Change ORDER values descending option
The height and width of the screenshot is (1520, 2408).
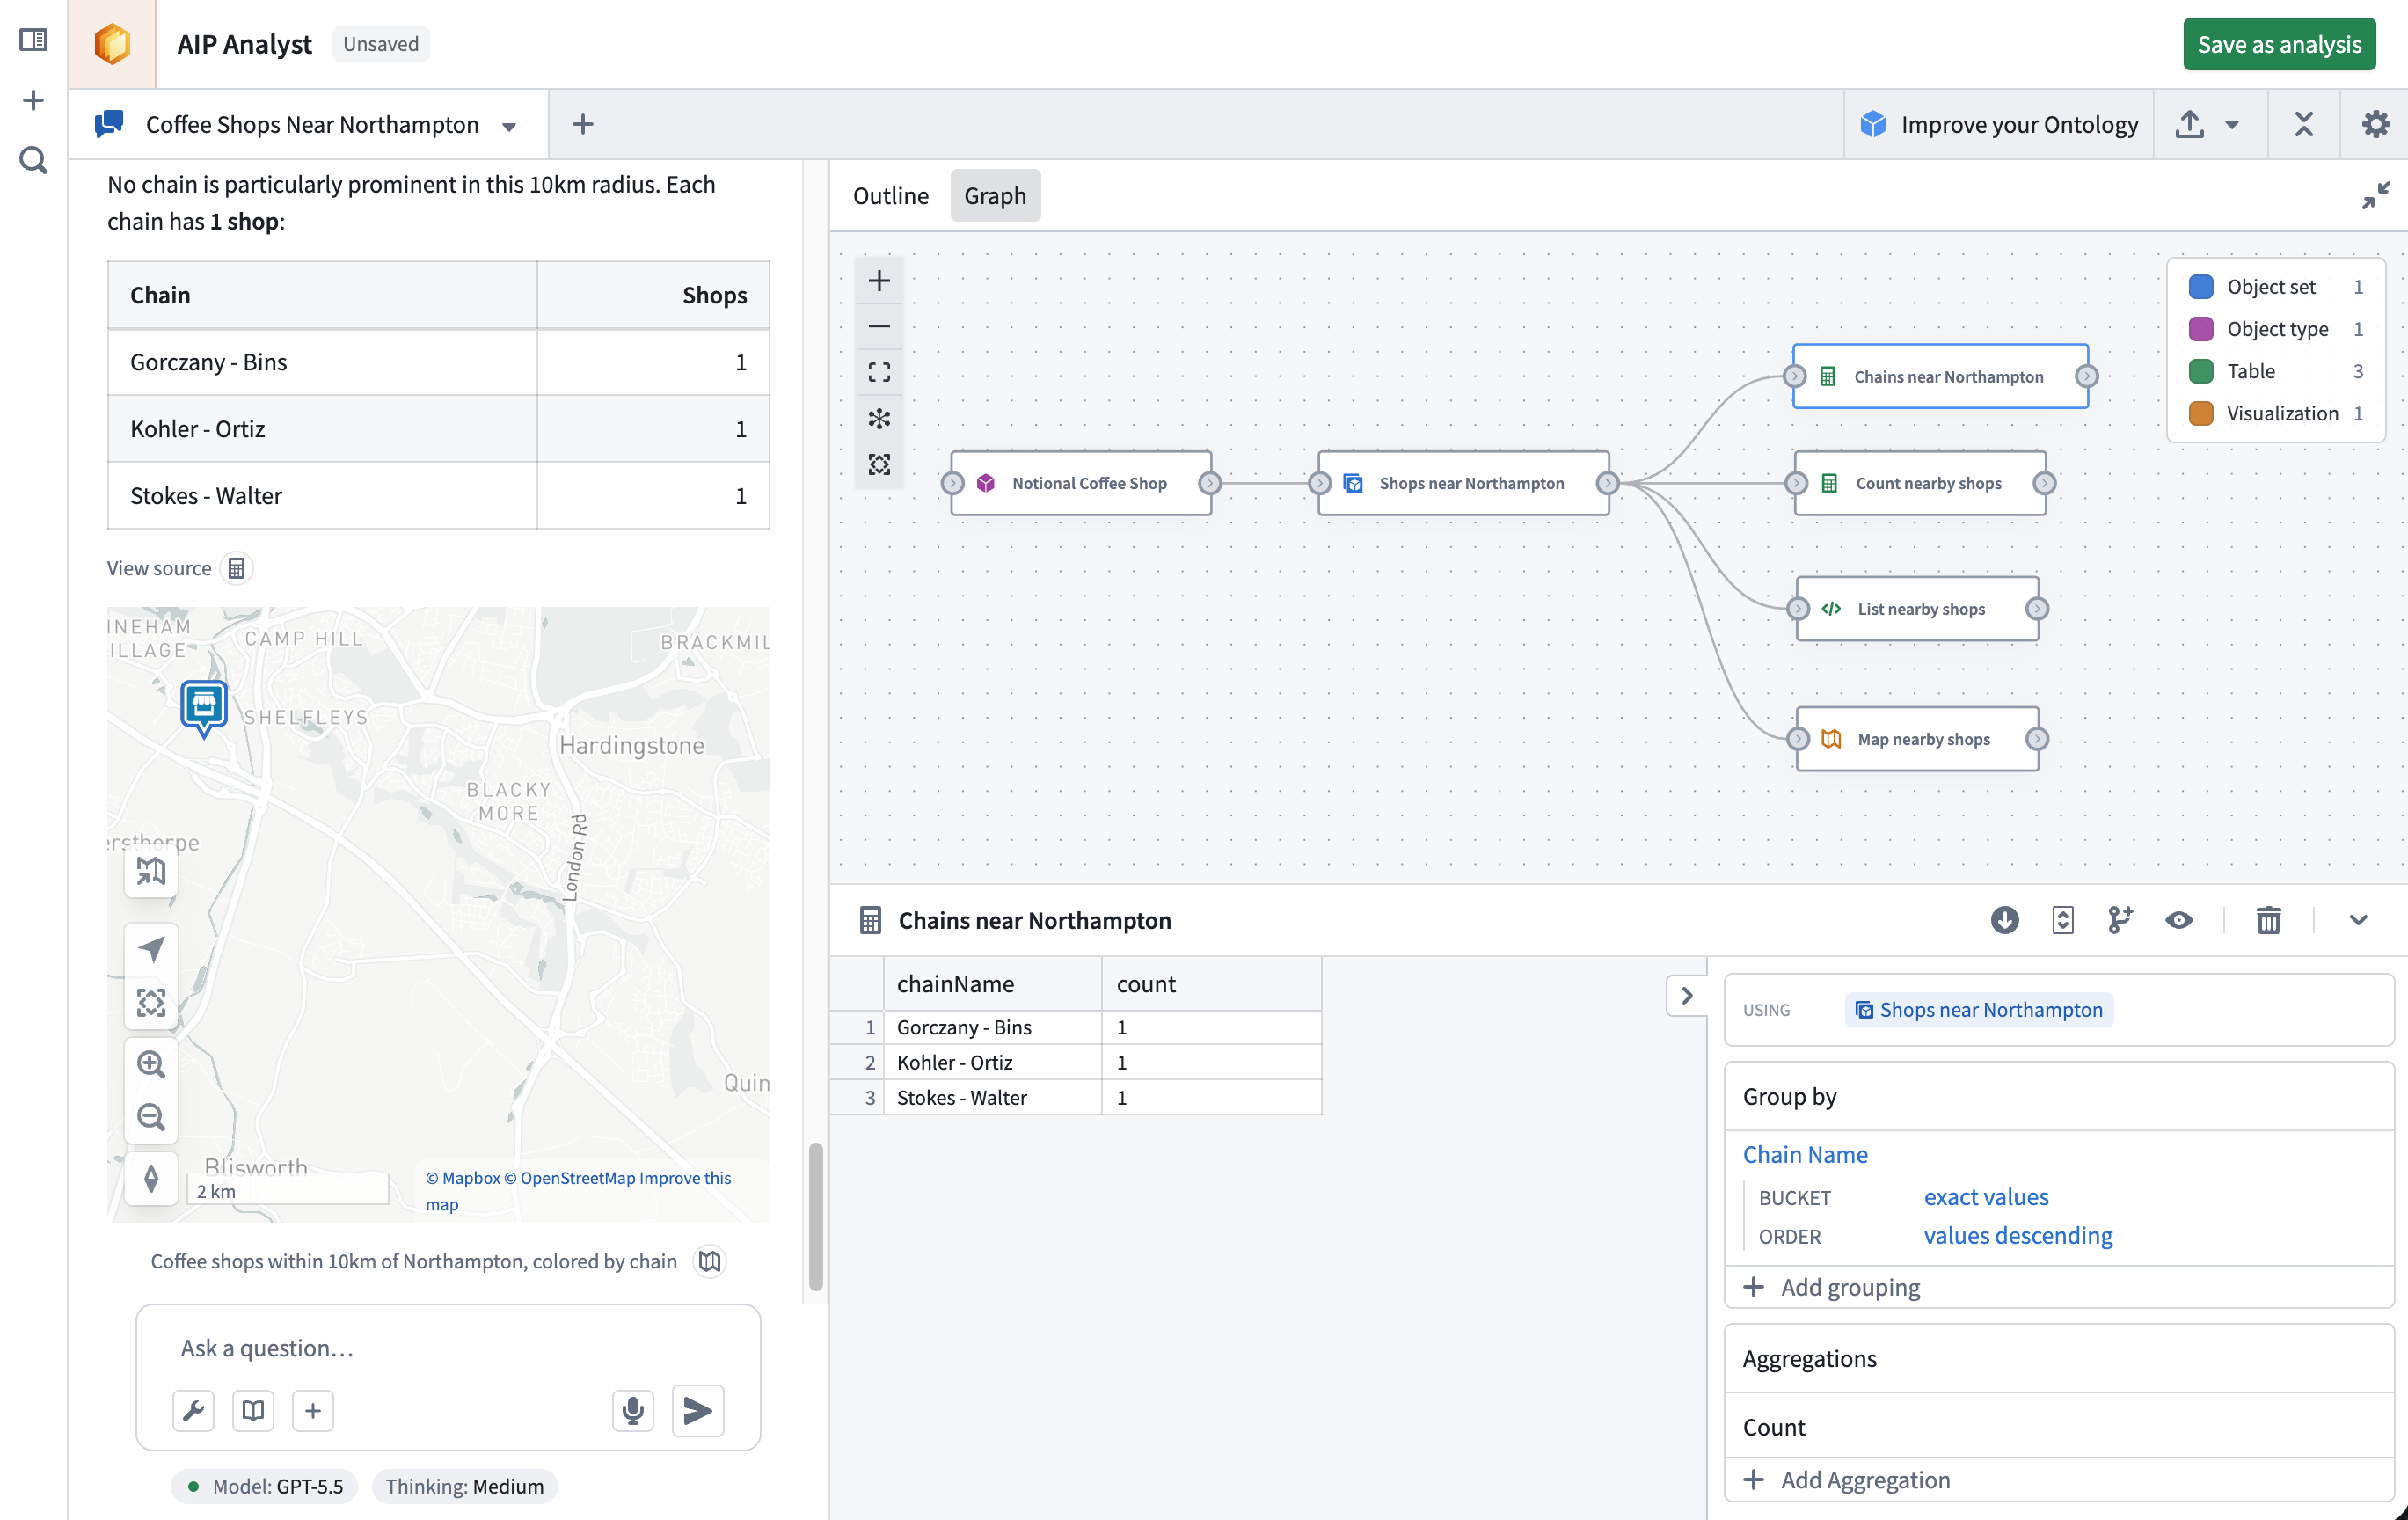pyautogui.click(x=2018, y=1236)
